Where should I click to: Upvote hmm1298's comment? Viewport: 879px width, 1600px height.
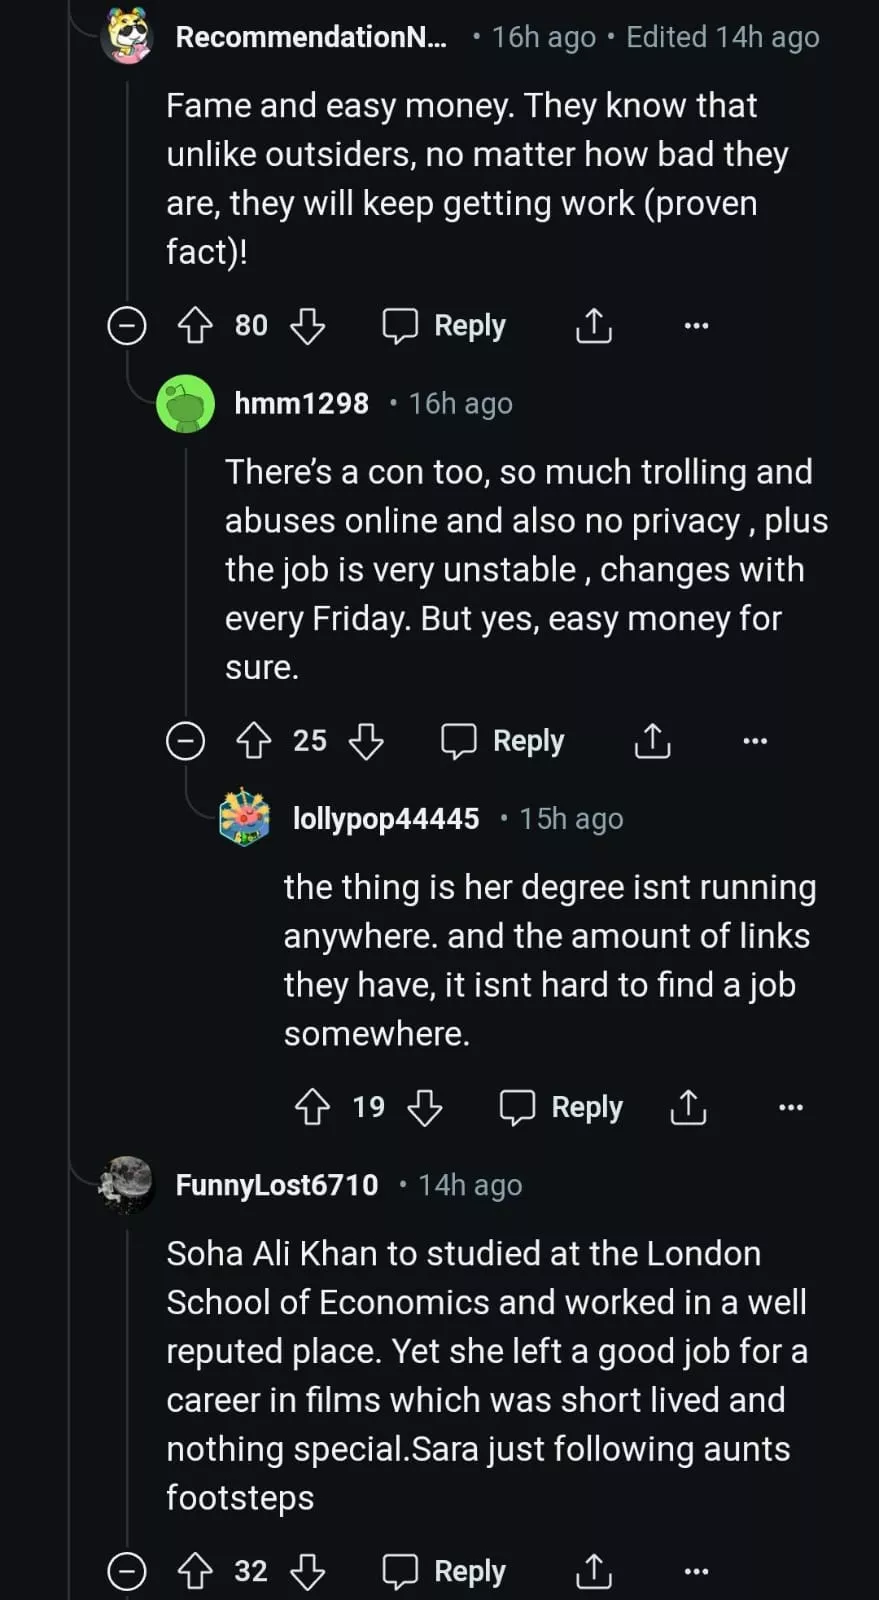coord(253,741)
